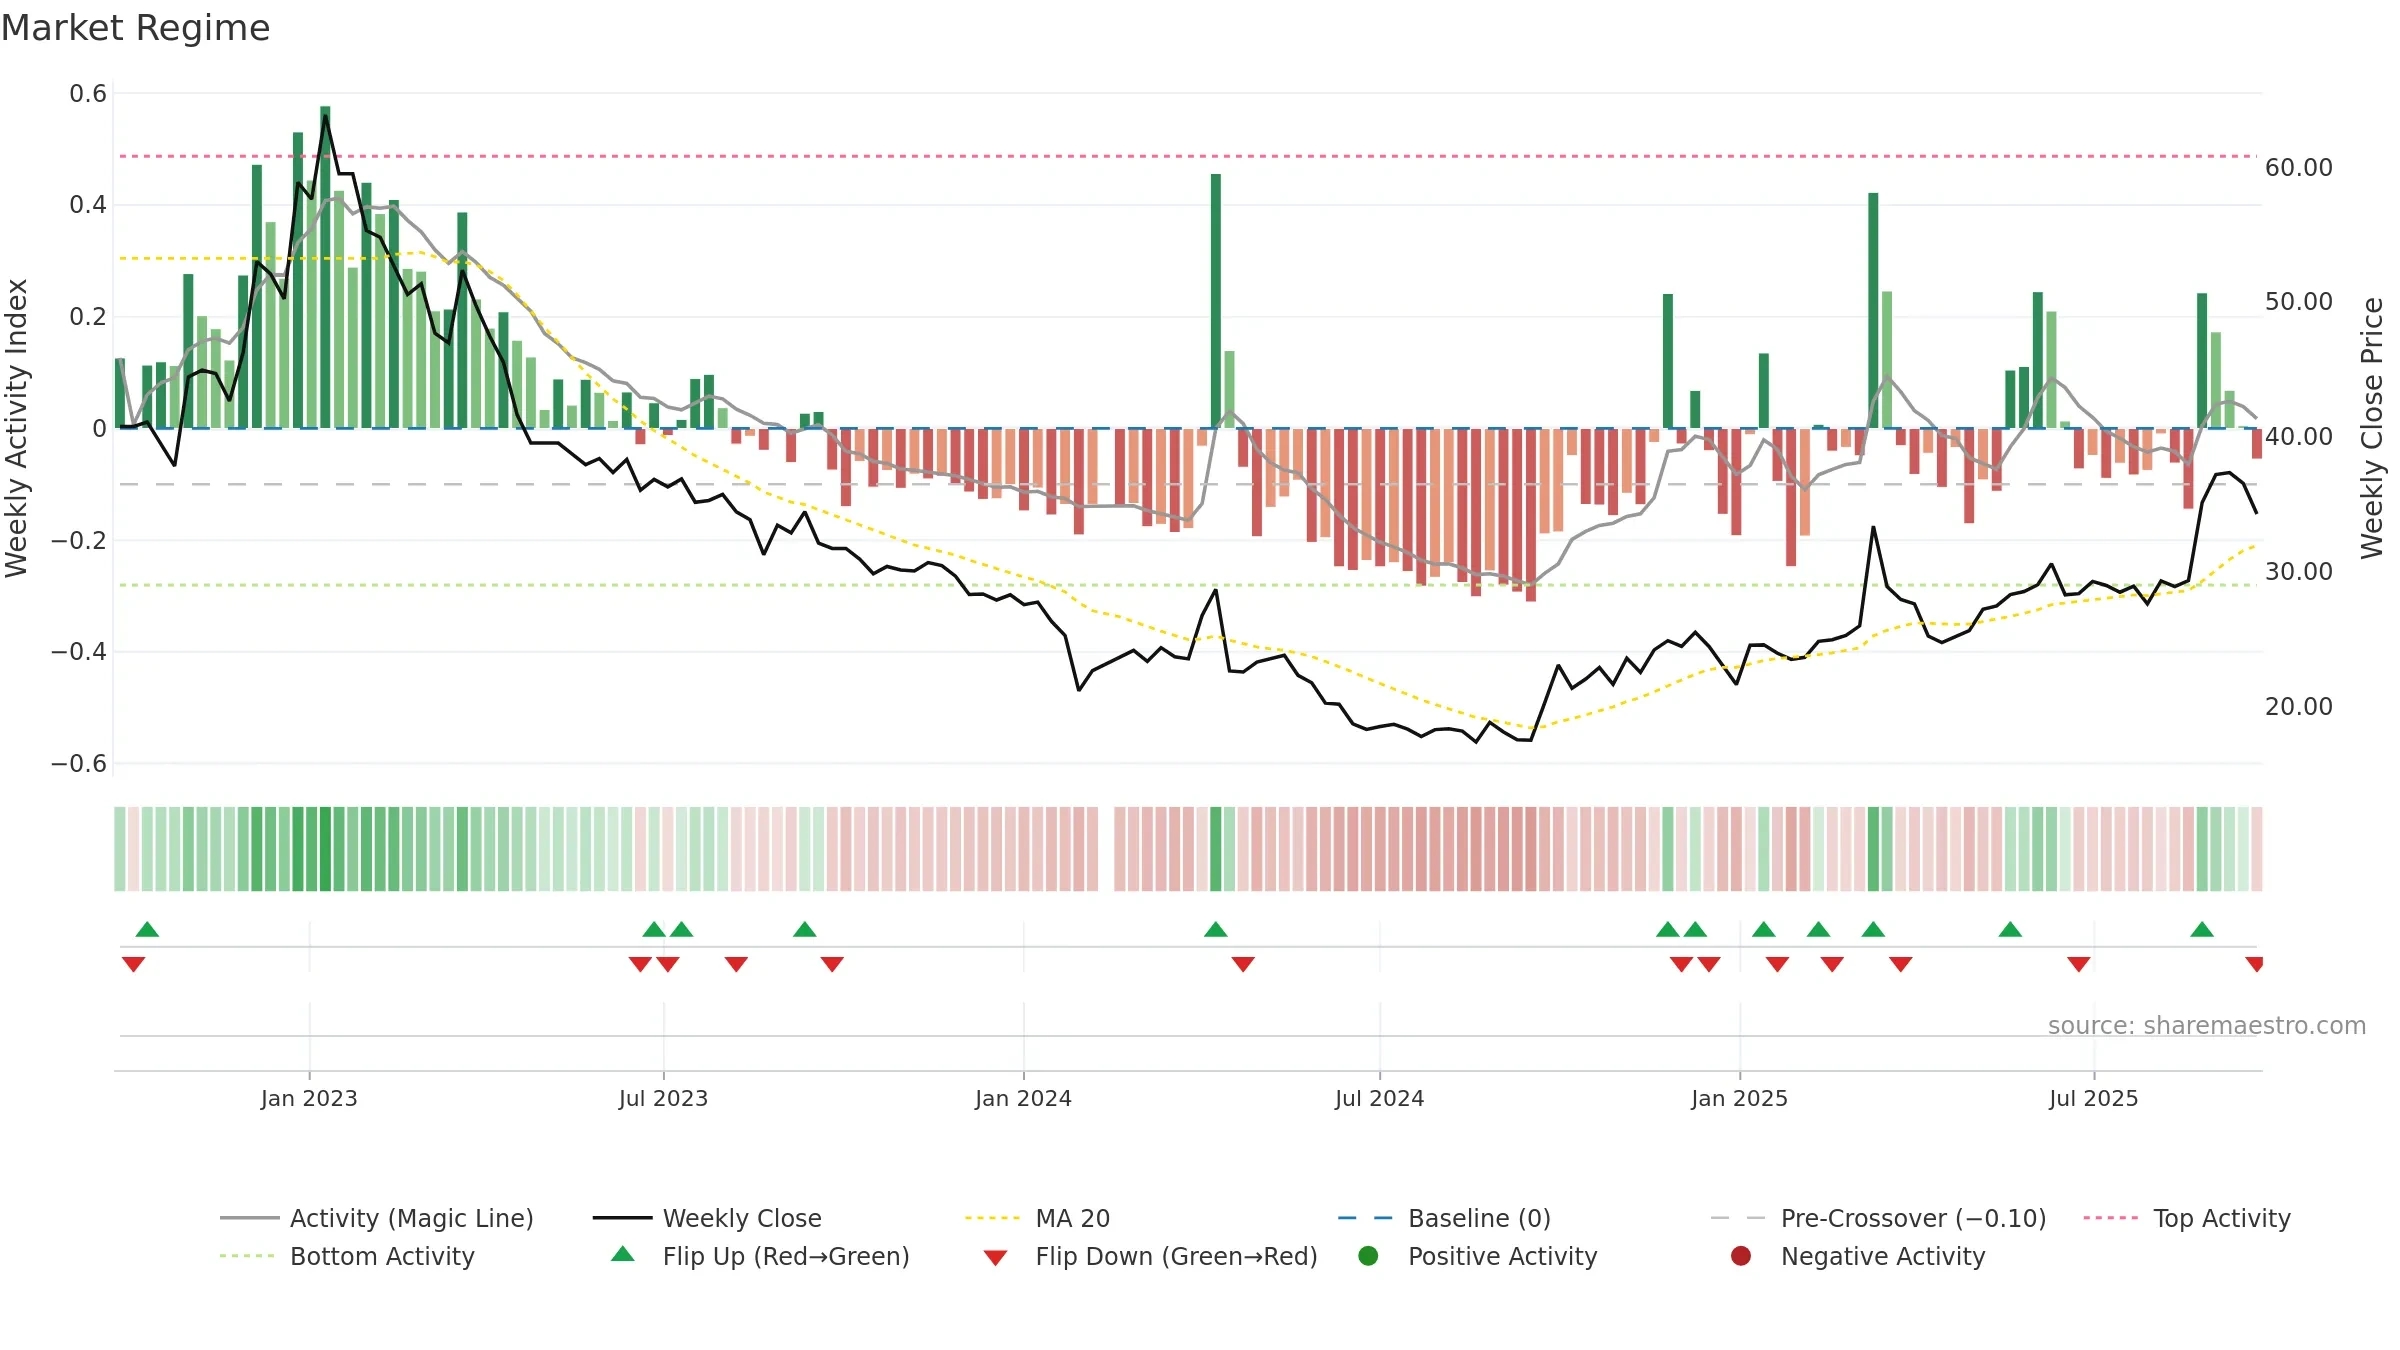Click the green flip-up marker near April 2024
Screen dimensions: 2400x1350
tap(1216, 930)
